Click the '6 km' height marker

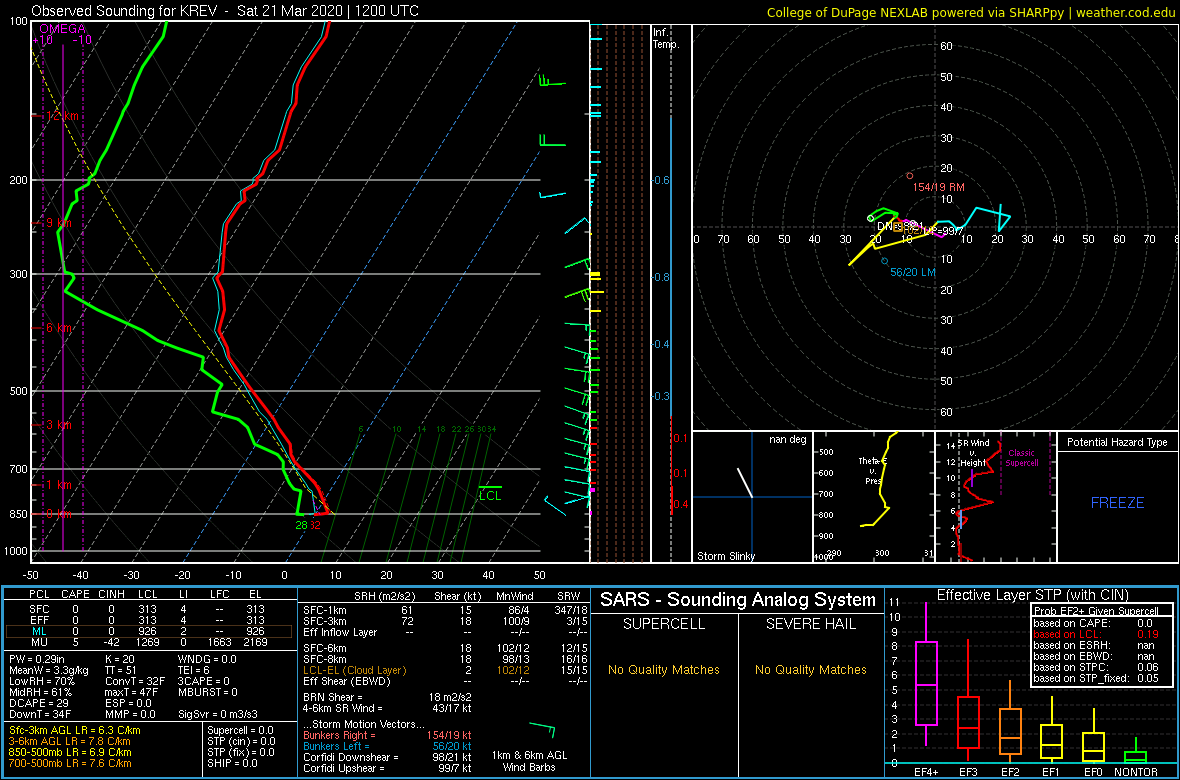click(59, 328)
